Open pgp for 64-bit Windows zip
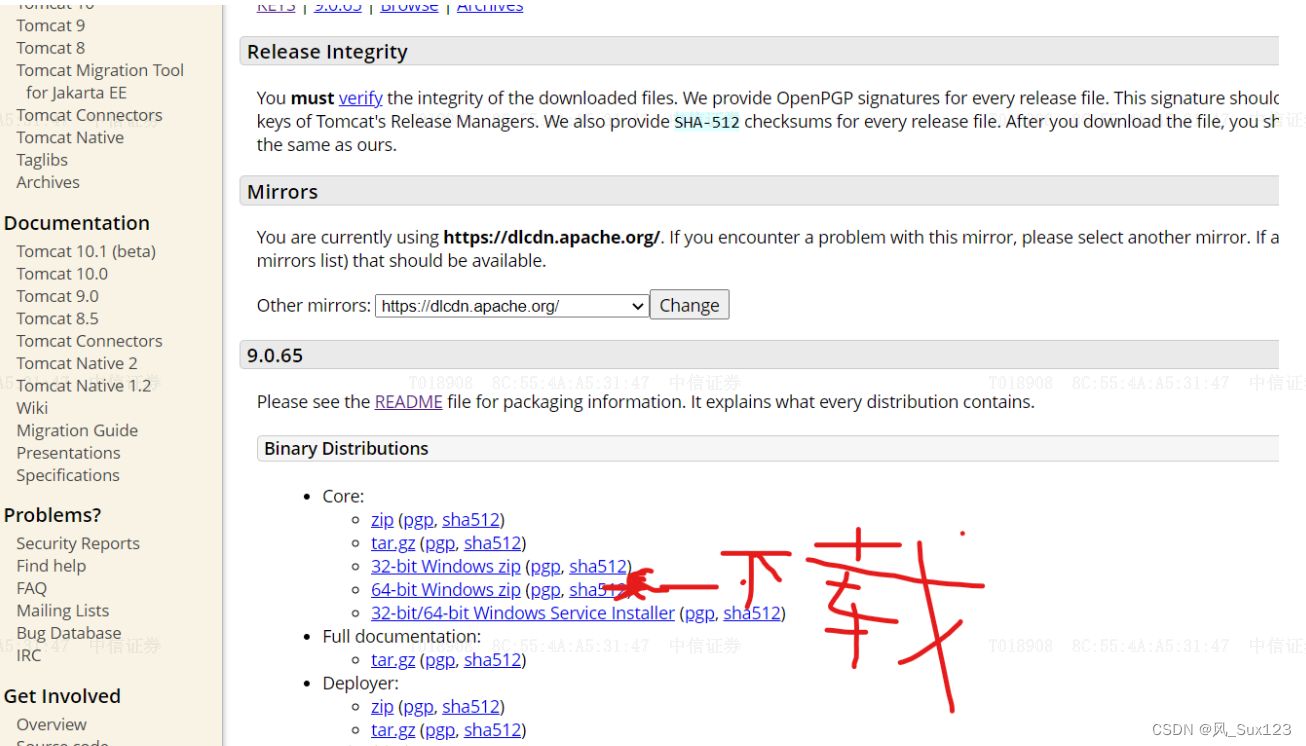 point(546,590)
